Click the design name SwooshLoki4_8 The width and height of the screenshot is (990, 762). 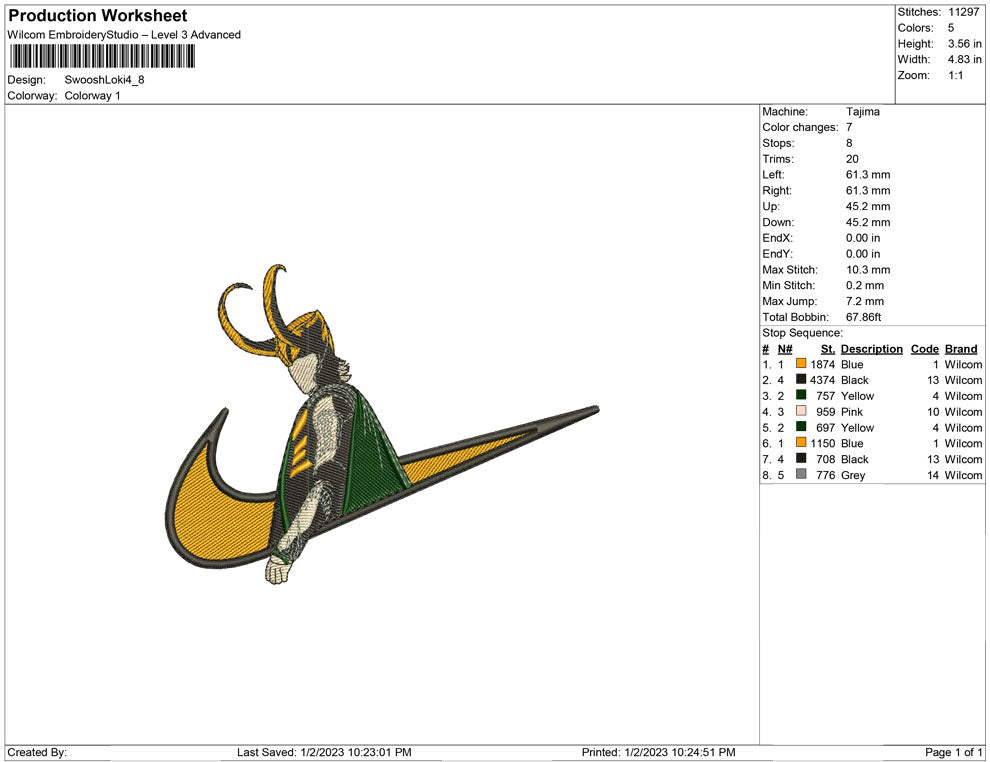point(105,80)
